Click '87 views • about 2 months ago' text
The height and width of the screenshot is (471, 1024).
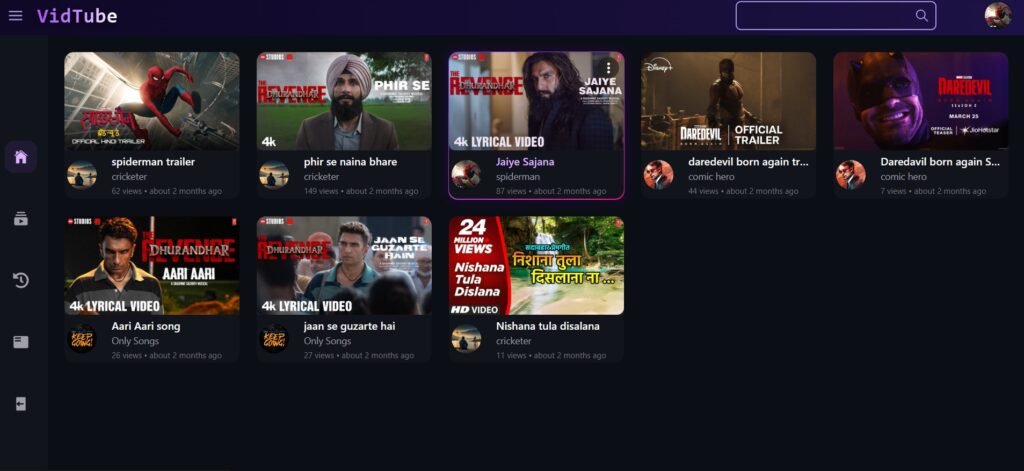pos(551,191)
